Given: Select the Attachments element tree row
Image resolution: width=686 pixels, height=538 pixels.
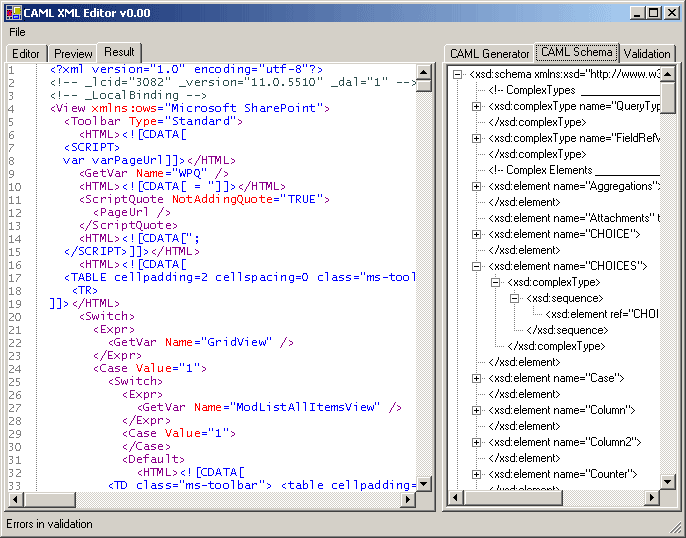Looking at the screenshot, I should point(574,218).
